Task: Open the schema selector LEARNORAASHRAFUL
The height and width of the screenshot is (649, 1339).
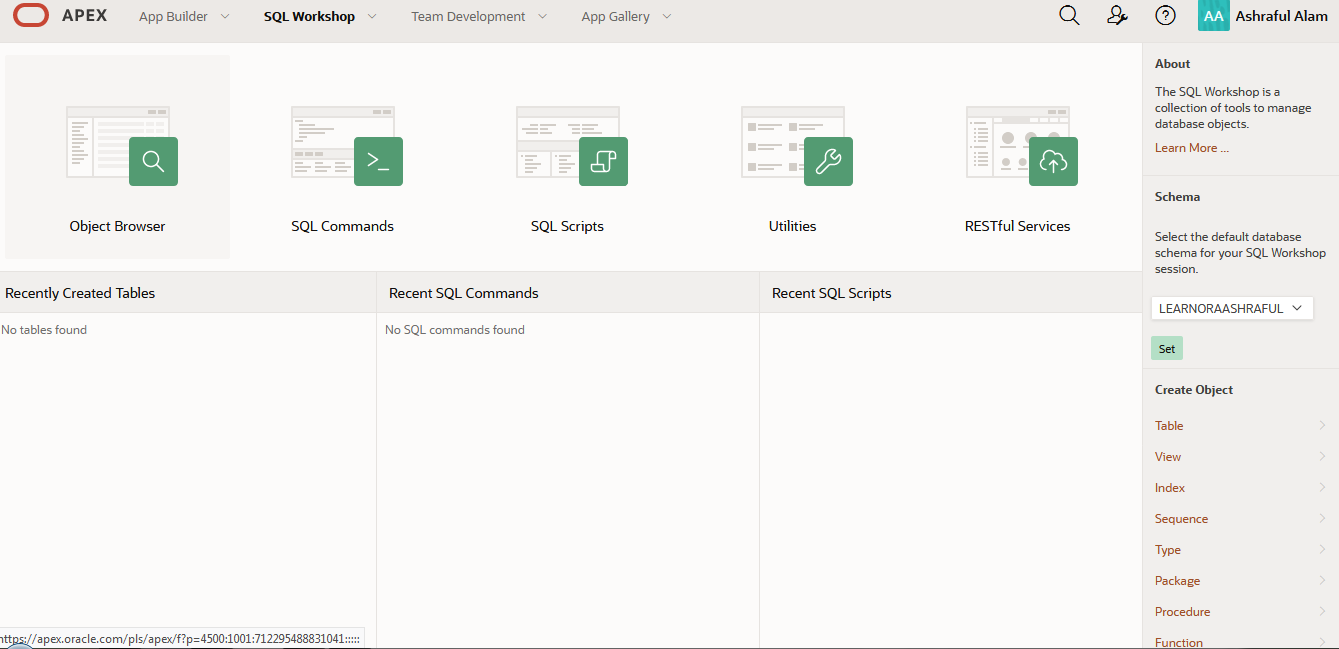Action: (x=1231, y=309)
